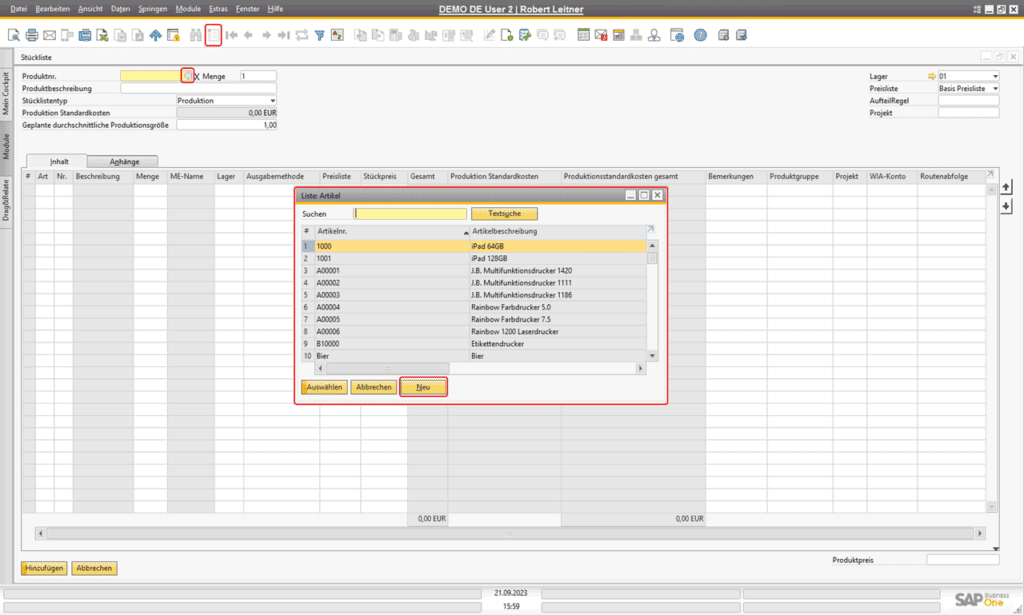Image resolution: width=1024 pixels, height=615 pixels.
Task: Click the lock screen toolbar icon
Action: pyautogui.click(x=173, y=35)
